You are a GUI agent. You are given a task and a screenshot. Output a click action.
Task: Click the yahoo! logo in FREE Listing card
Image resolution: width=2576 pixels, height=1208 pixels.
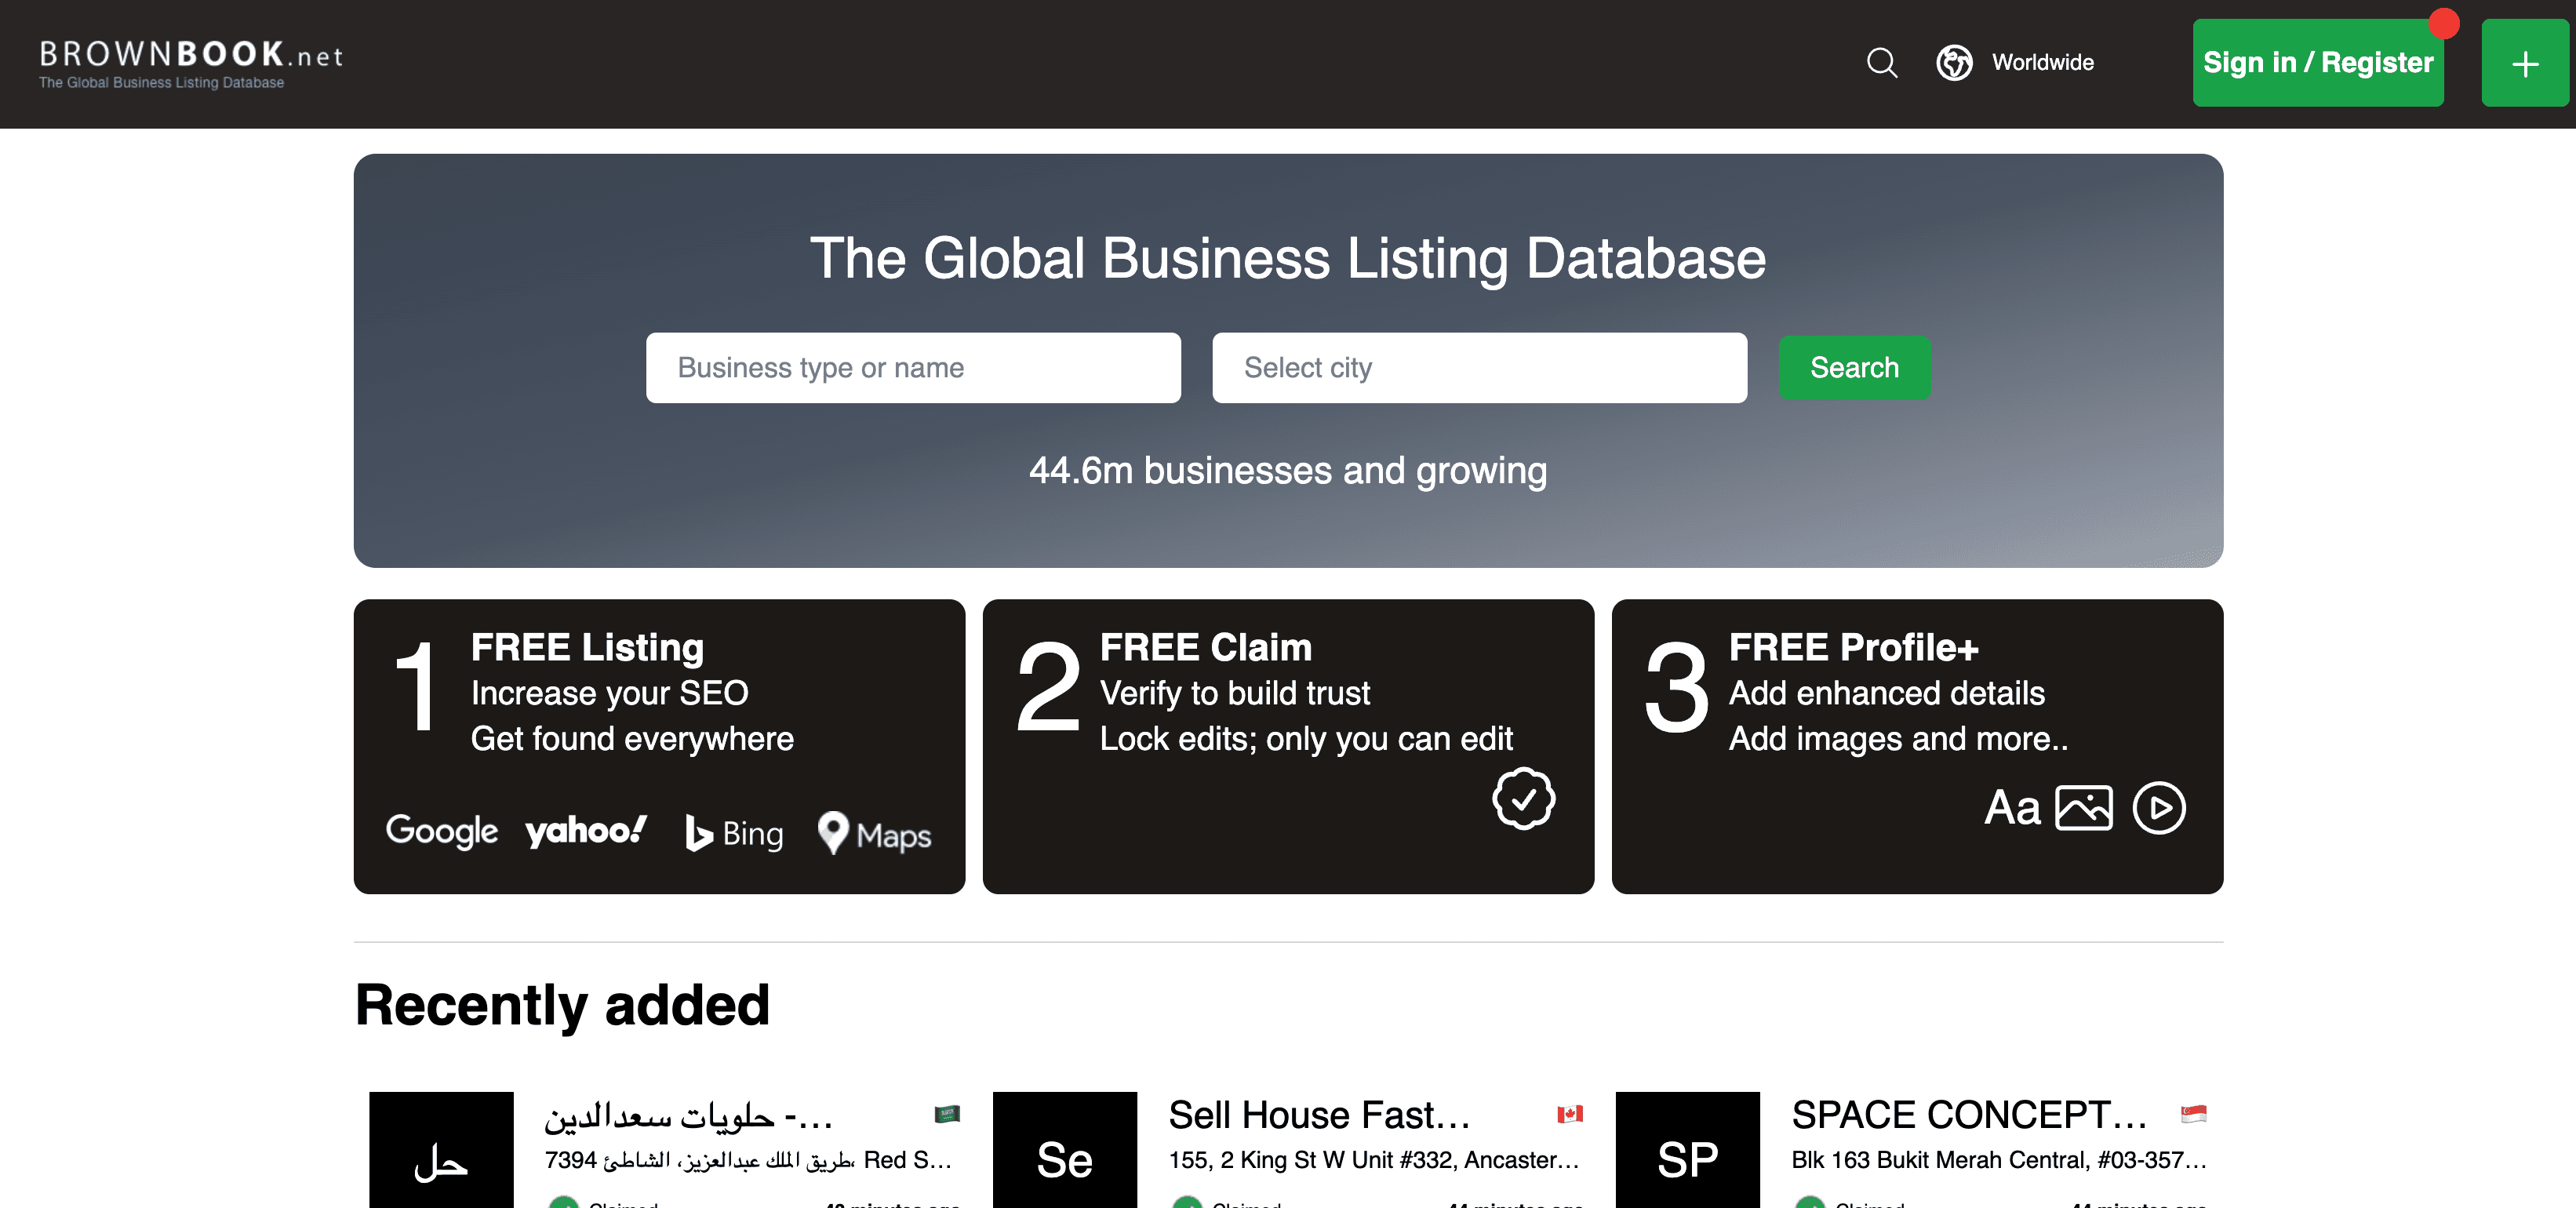(x=586, y=830)
